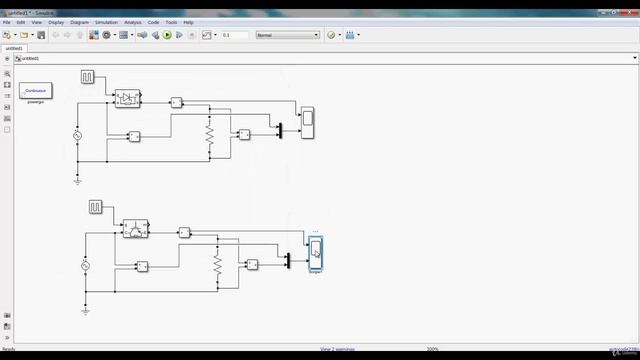This screenshot has height=360, width=640.
Task: Expand the explorer bar dropdown at far right
Action: pyautogui.click(x=635, y=58)
